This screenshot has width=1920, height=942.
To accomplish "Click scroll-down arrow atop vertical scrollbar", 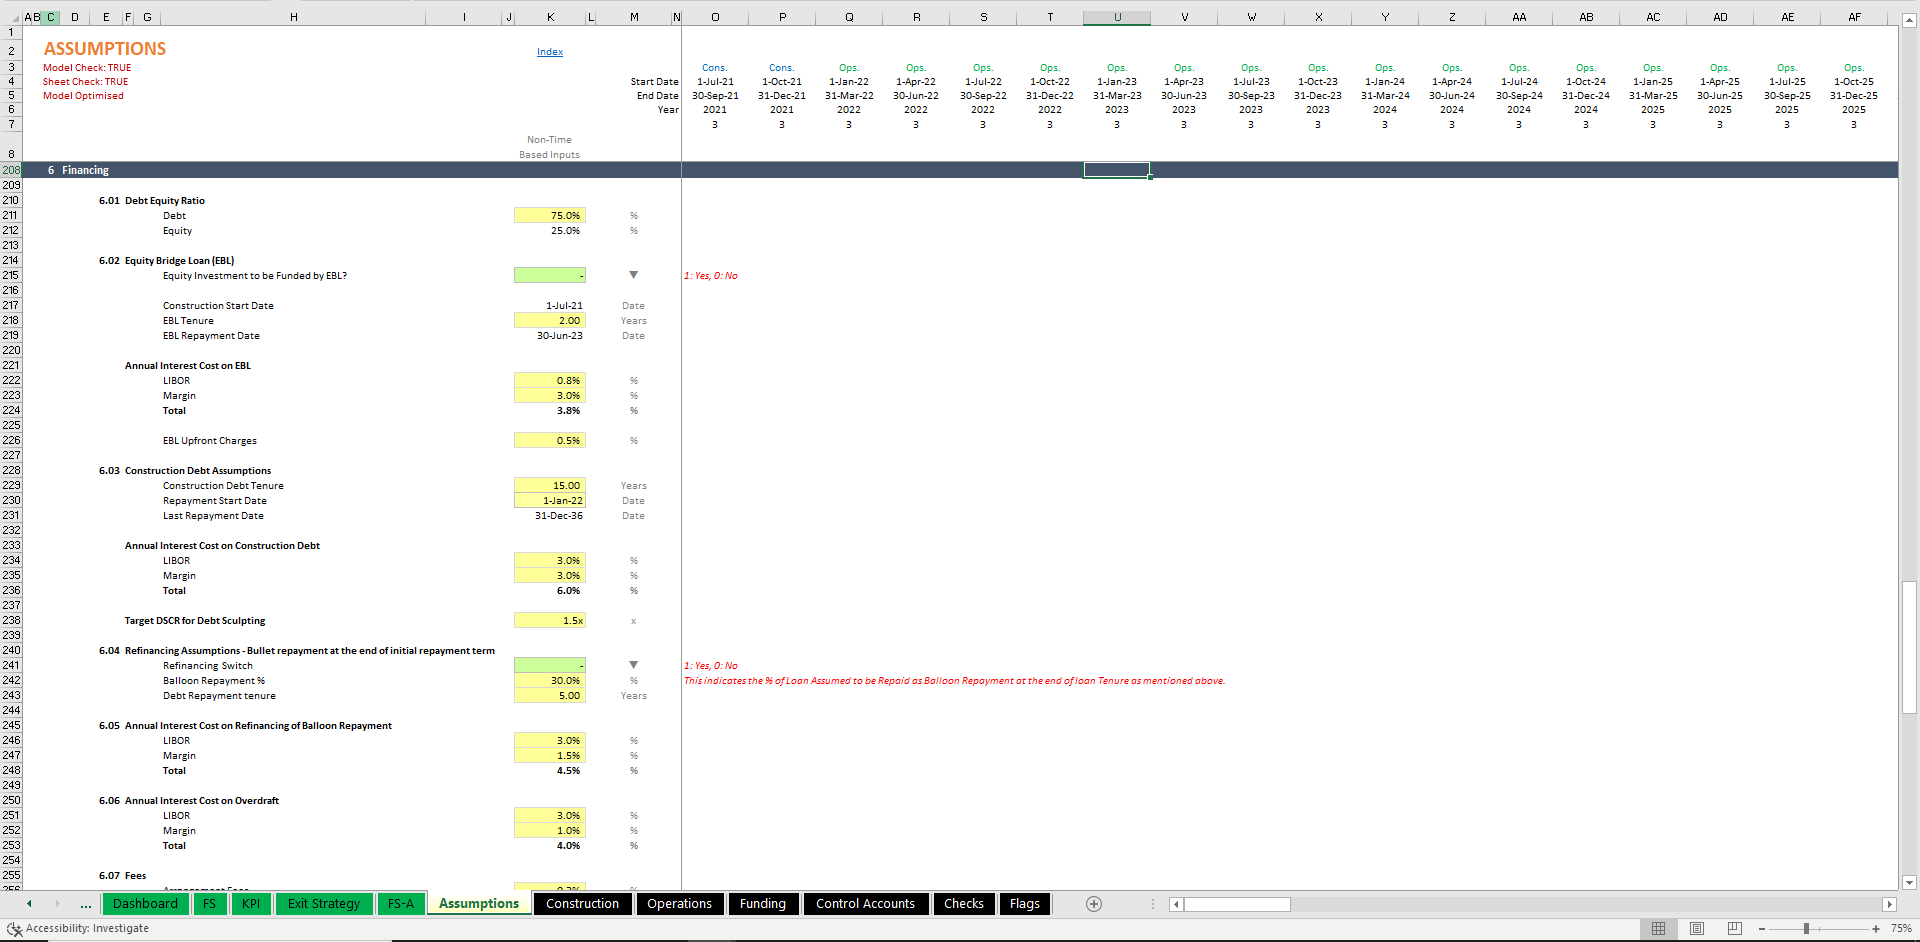I will [x=1909, y=882].
